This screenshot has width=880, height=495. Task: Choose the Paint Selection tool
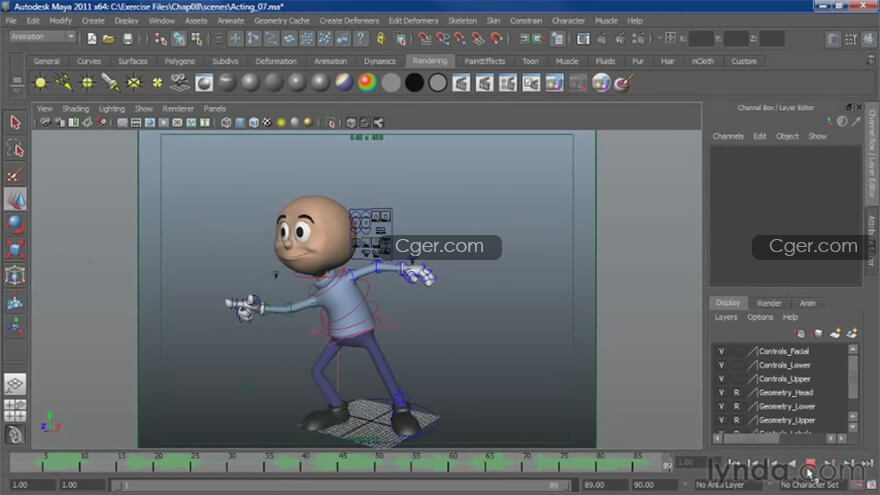pyautogui.click(x=15, y=175)
